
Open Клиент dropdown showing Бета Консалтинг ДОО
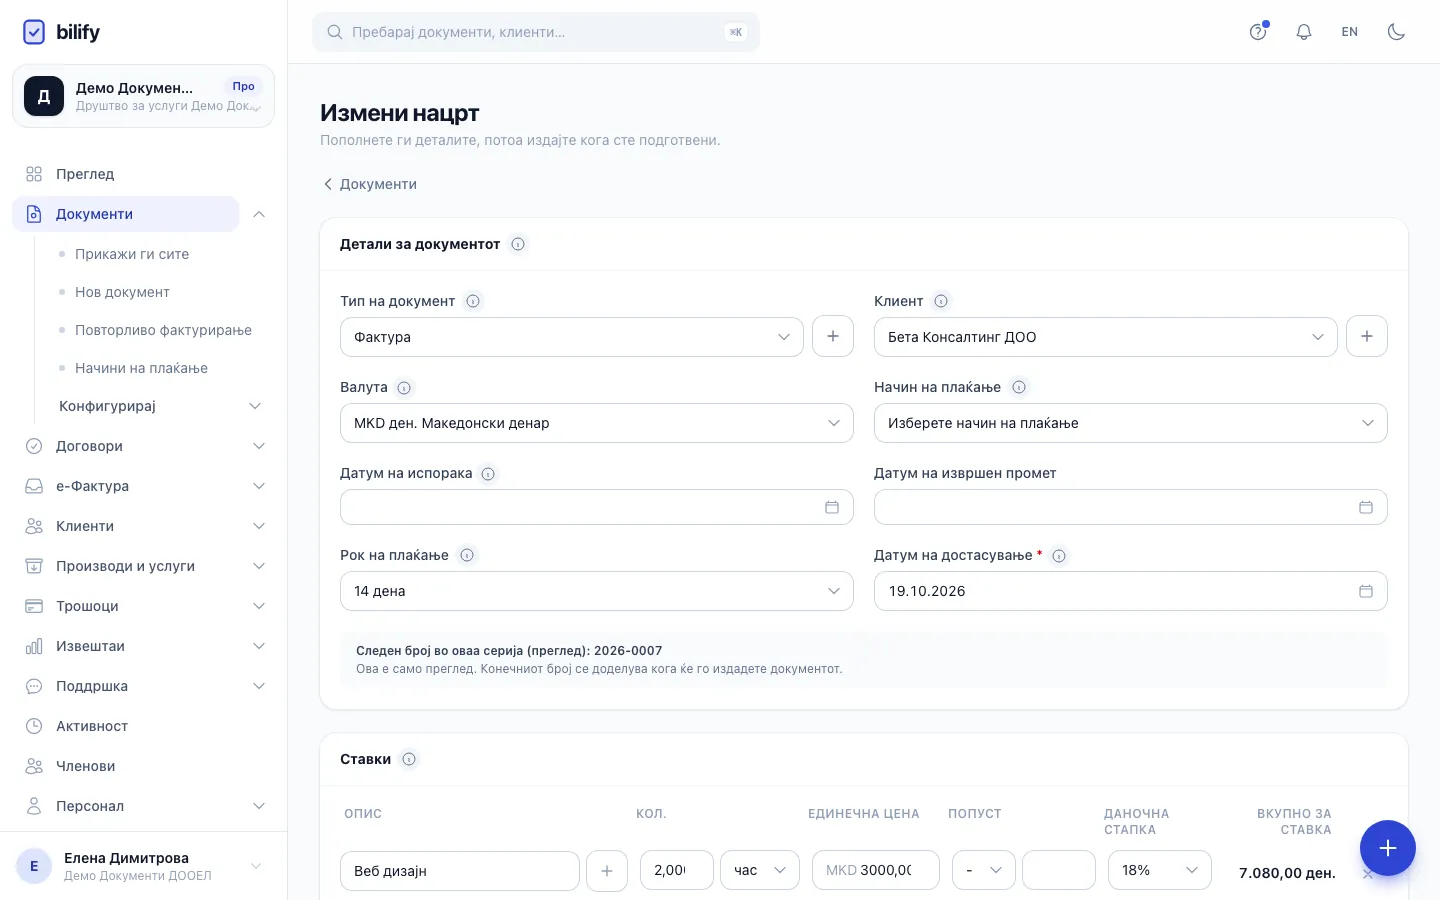1106,337
